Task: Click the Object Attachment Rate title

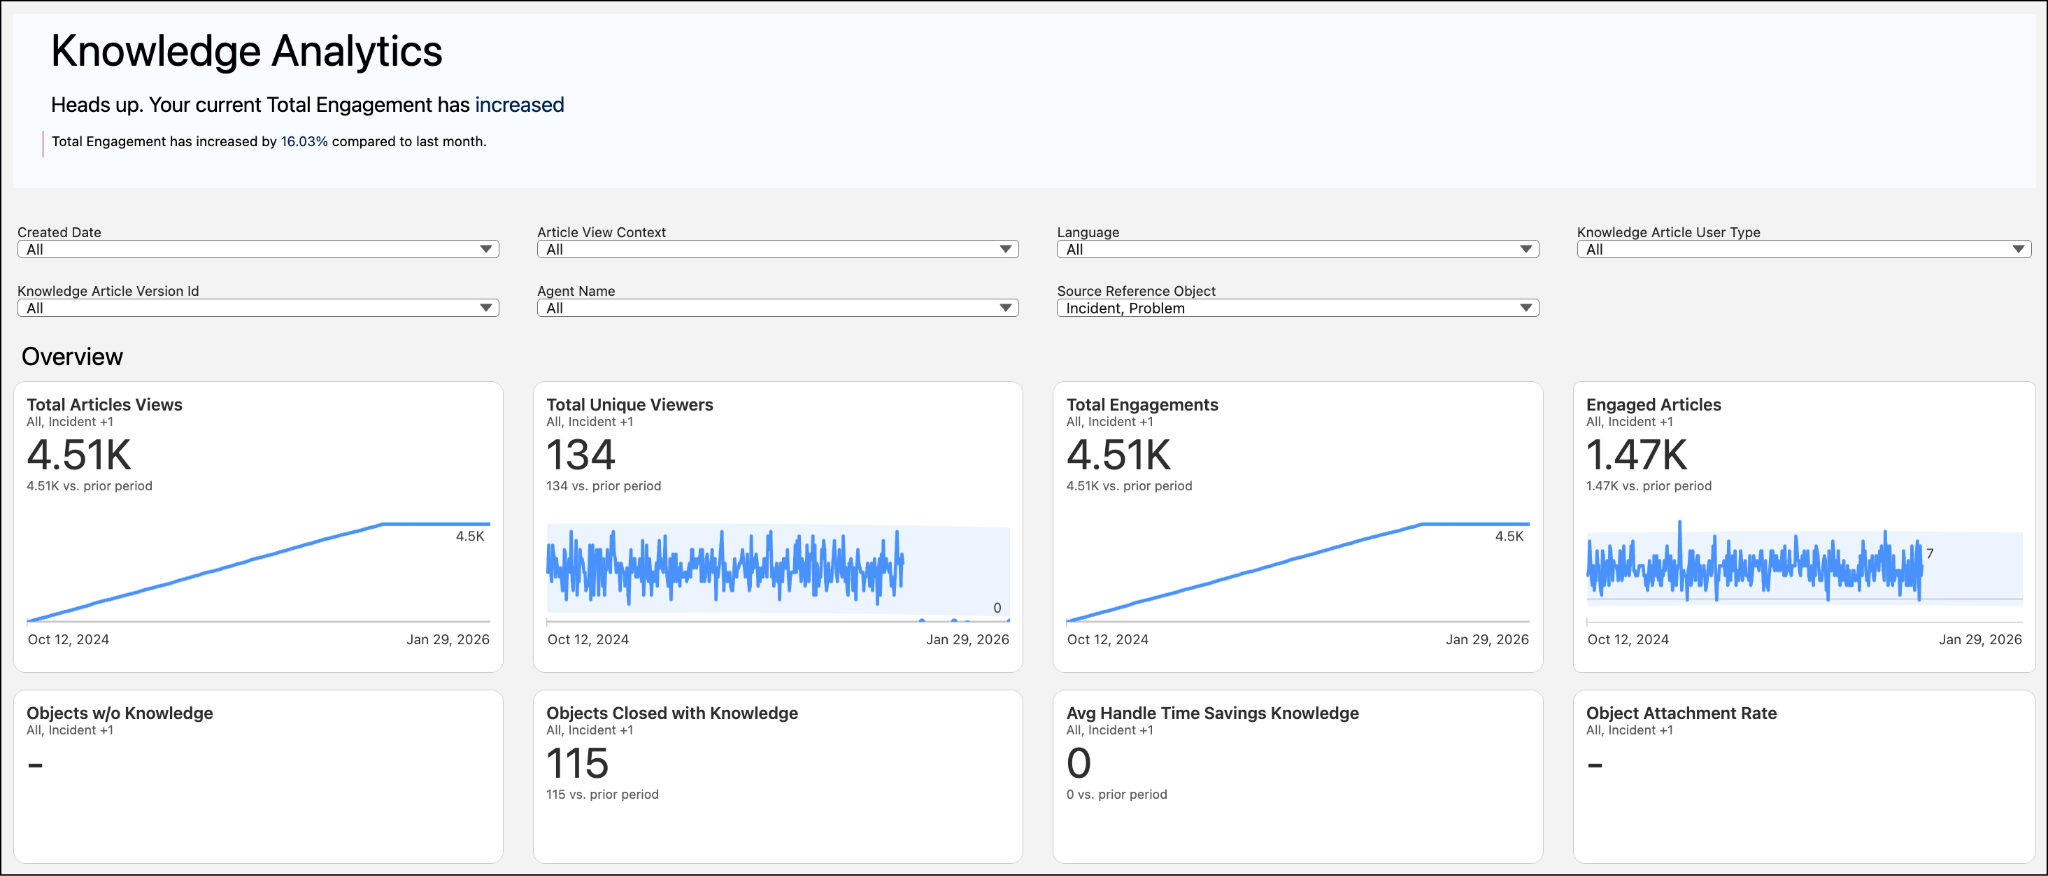Action: [1682, 713]
